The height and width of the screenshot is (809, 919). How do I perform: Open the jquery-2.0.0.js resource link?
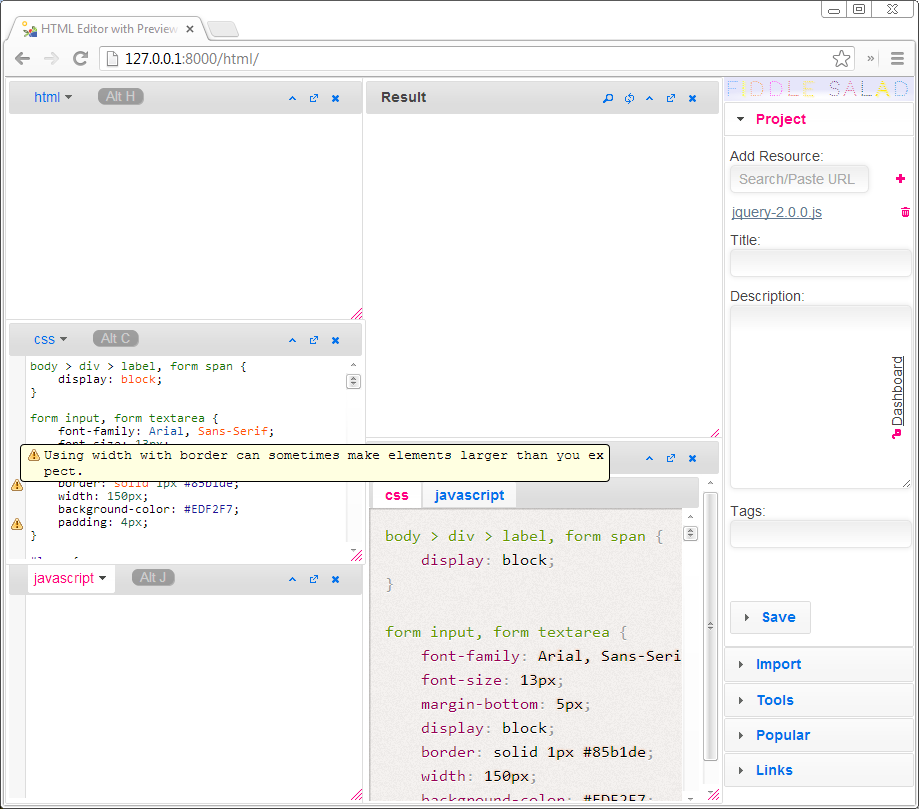tap(777, 212)
